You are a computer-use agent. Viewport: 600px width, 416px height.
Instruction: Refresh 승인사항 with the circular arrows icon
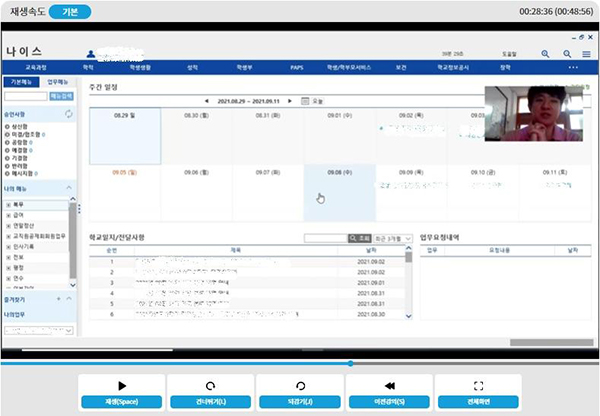pyautogui.click(x=69, y=114)
